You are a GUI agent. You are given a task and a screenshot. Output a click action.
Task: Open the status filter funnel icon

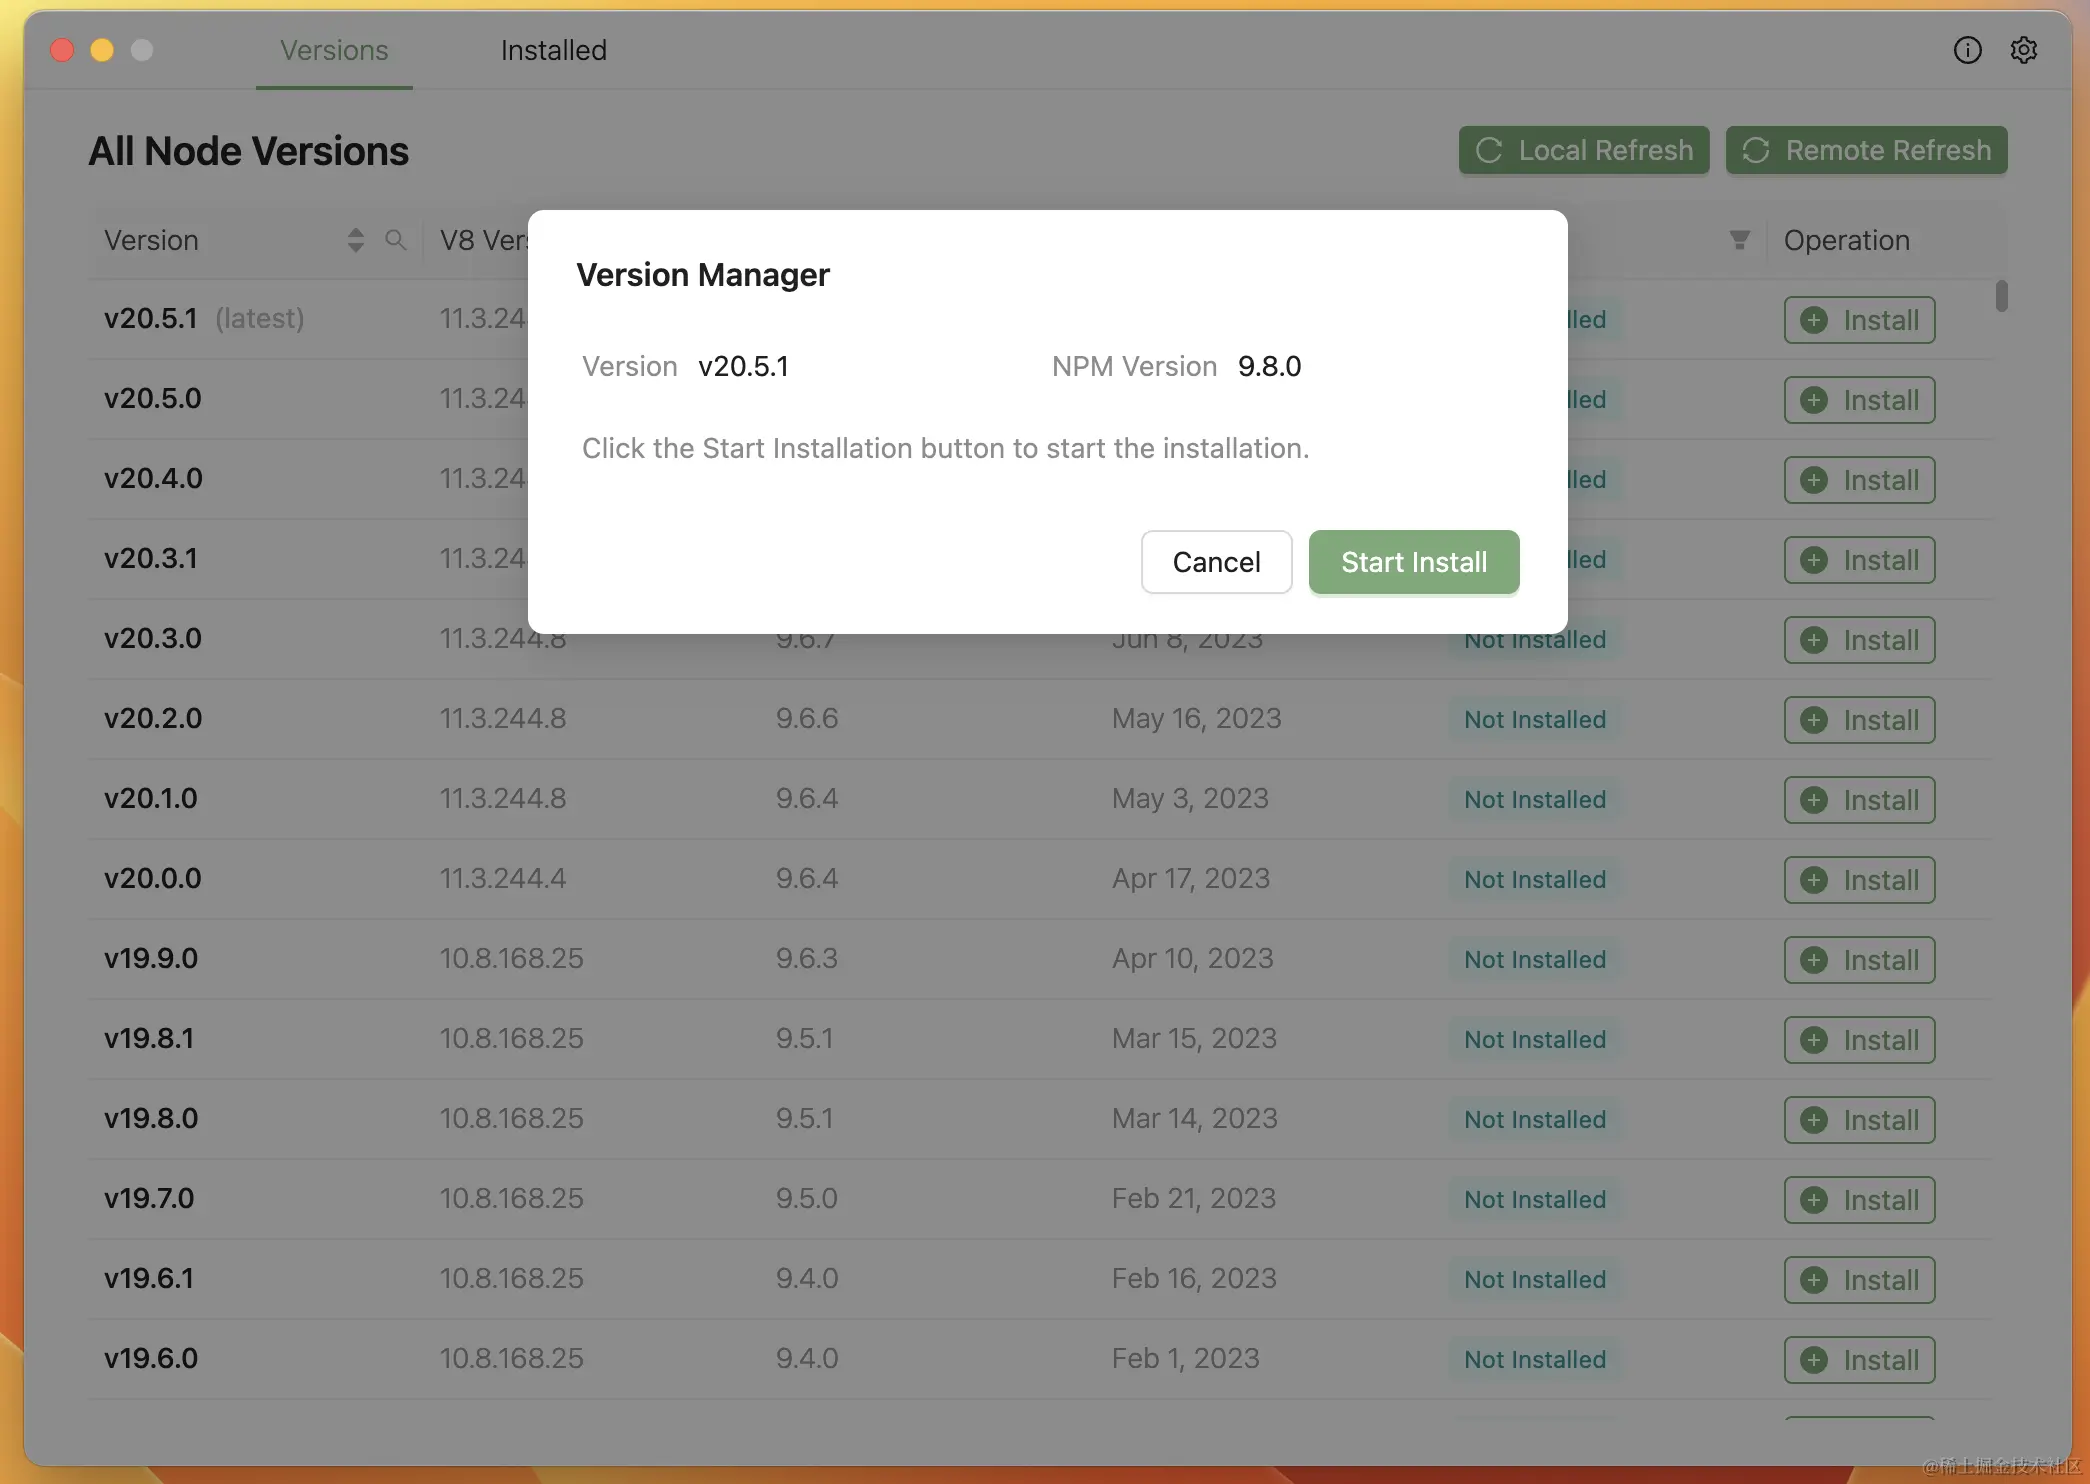click(1740, 240)
